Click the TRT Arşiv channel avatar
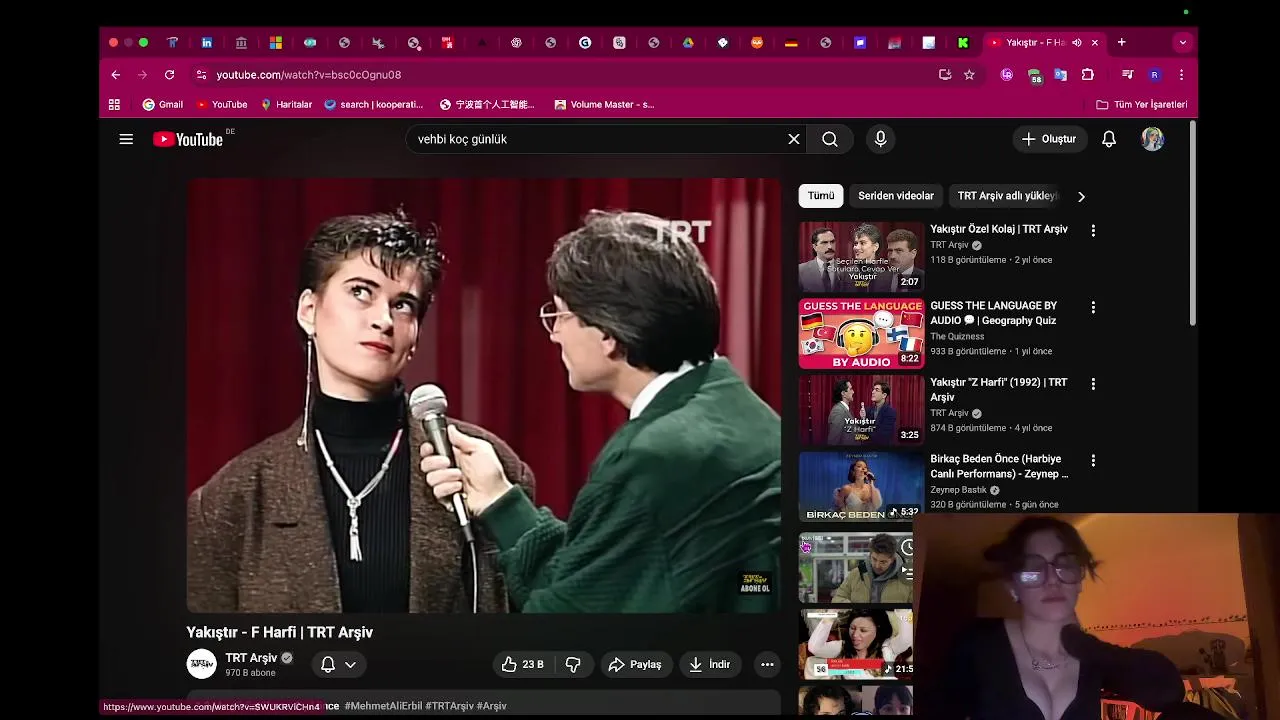Image resolution: width=1280 pixels, height=720 pixels. click(201, 664)
